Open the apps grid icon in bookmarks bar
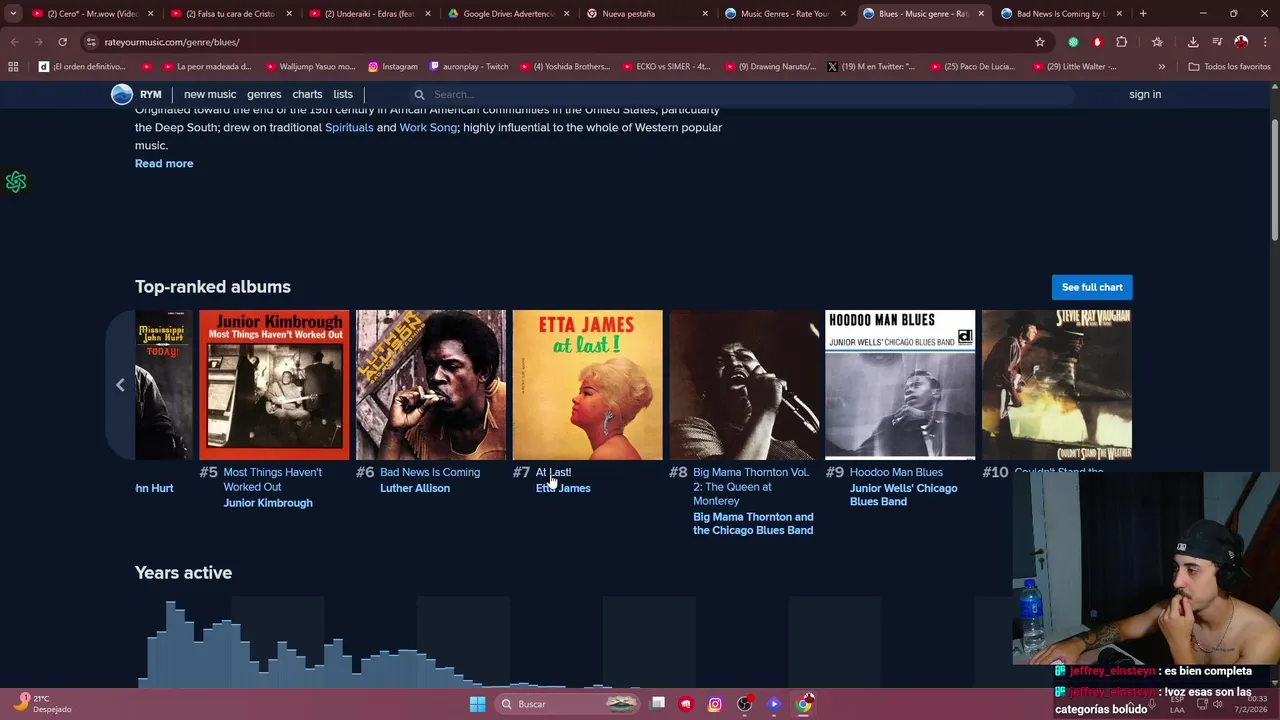This screenshot has height=720, width=1280. [13, 66]
